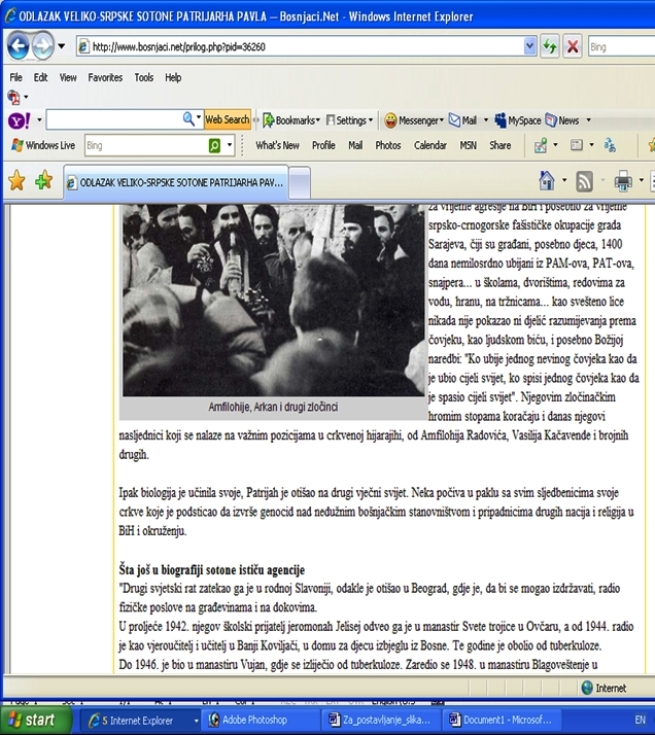Click What's New in Windows Live toolbar

[x=277, y=145]
